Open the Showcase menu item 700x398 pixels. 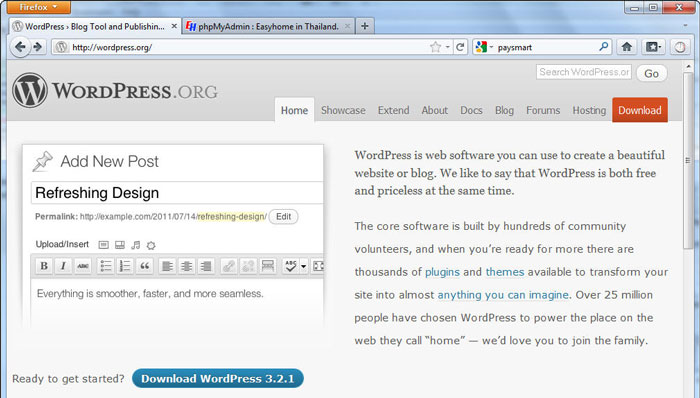tap(343, 110)
